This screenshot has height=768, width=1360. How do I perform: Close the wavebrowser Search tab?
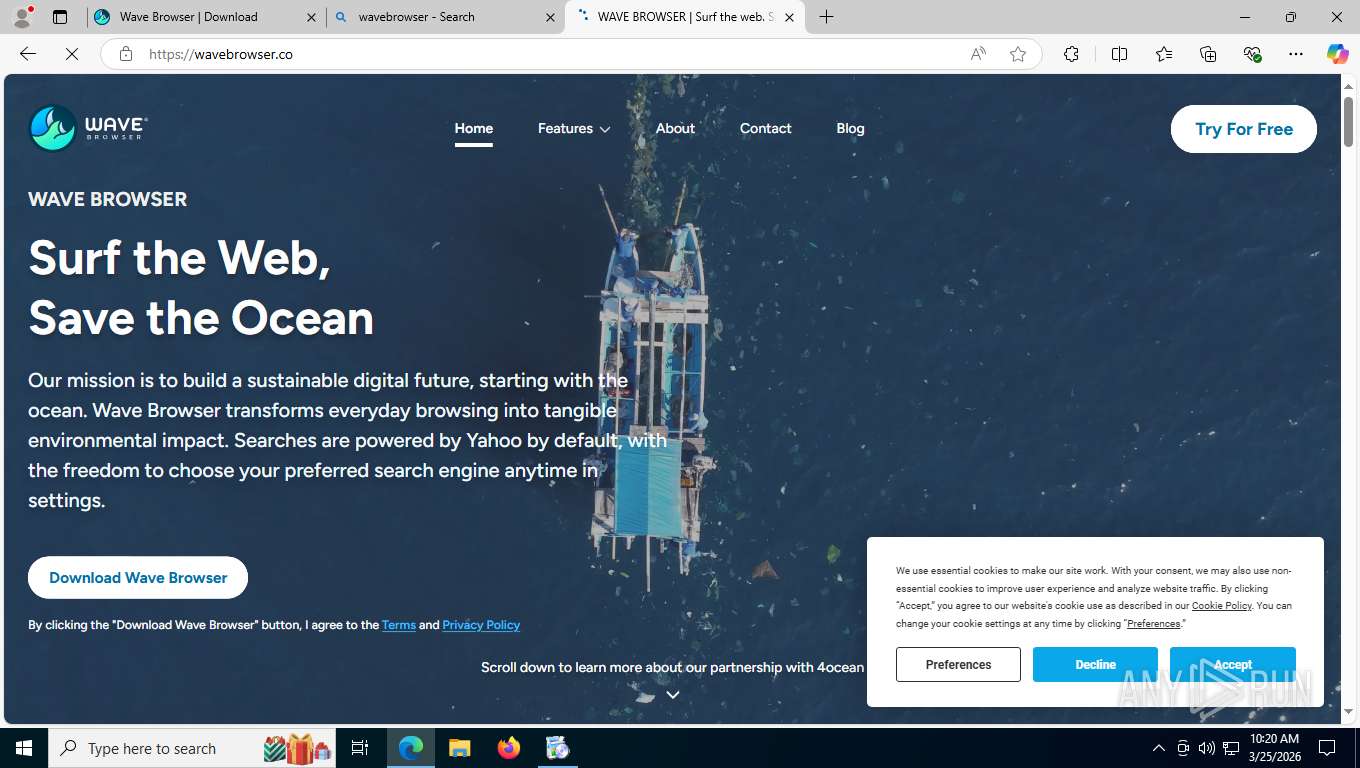pos(550,17)
